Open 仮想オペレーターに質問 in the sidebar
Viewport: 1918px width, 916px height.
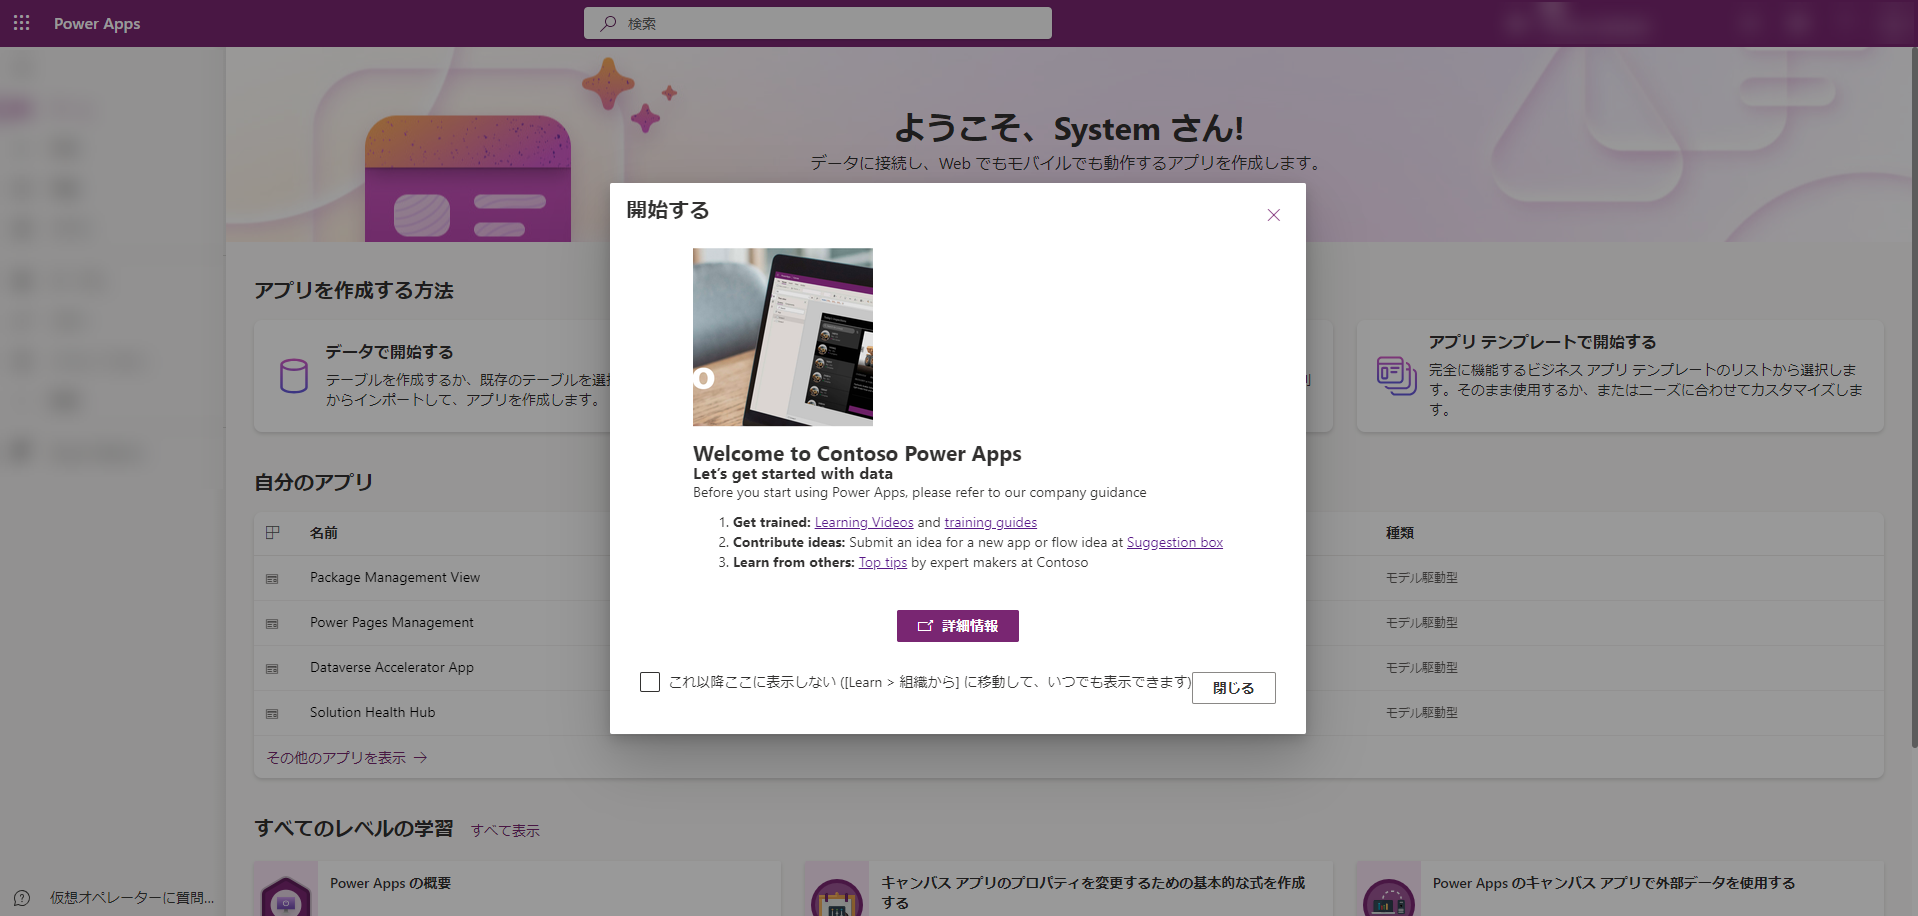pos(132,898)
